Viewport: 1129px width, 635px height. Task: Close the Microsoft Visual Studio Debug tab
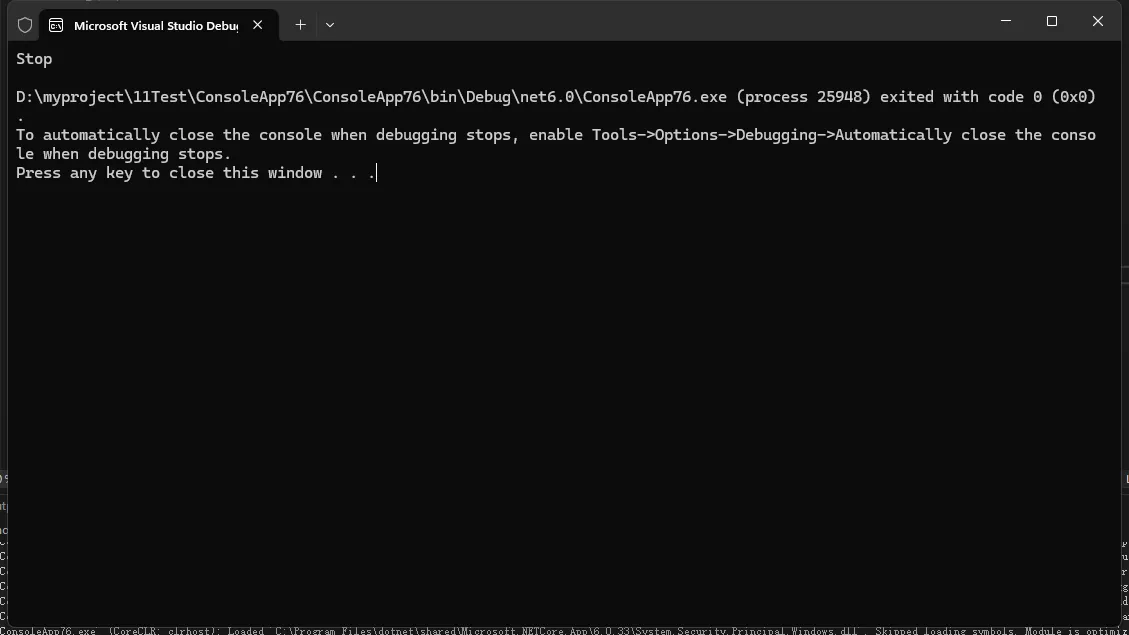click(x=258, y=25)
